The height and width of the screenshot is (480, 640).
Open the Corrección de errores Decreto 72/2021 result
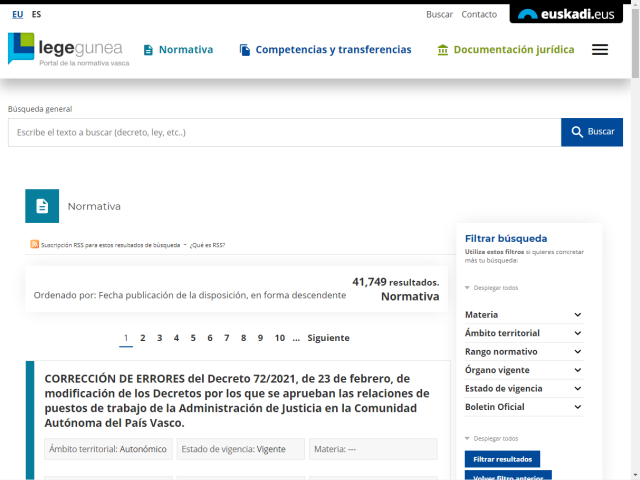tap(237, 400)
